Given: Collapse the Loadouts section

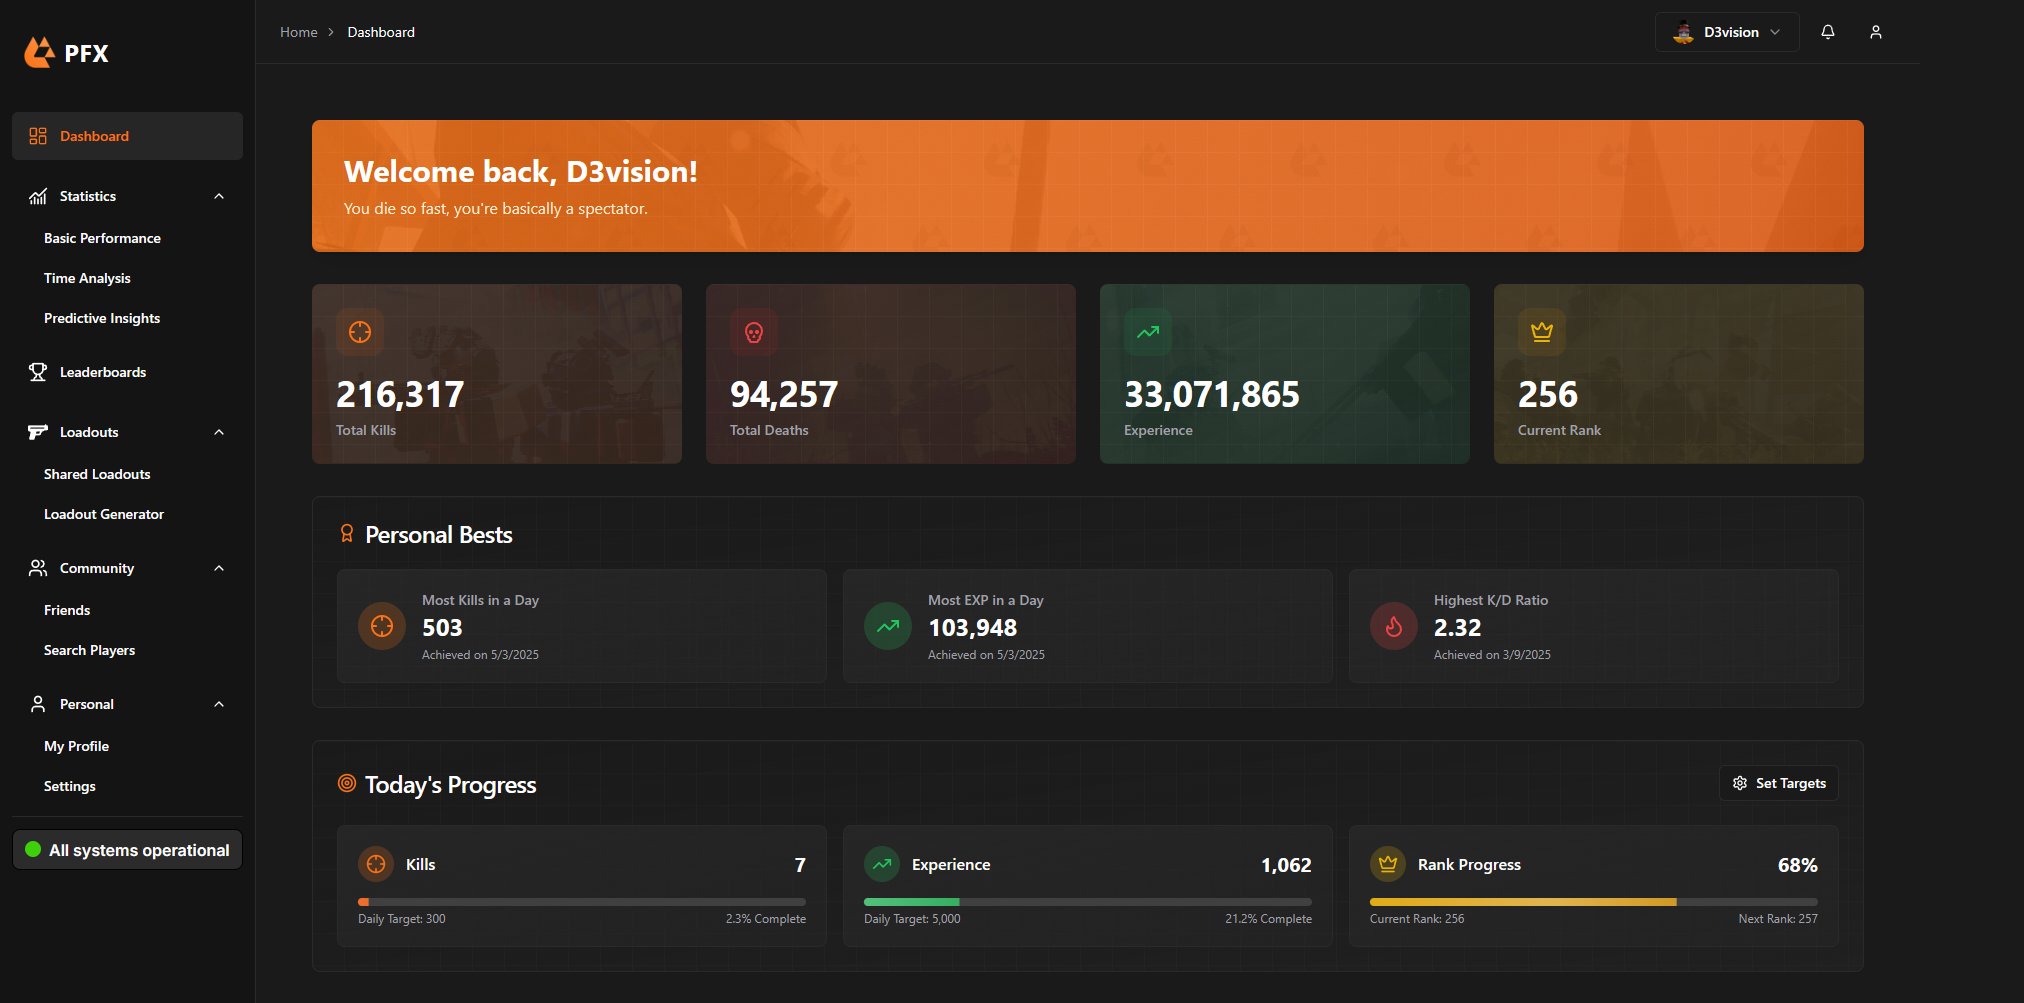Looking at the screenshot, I should (x=219, y=431).
